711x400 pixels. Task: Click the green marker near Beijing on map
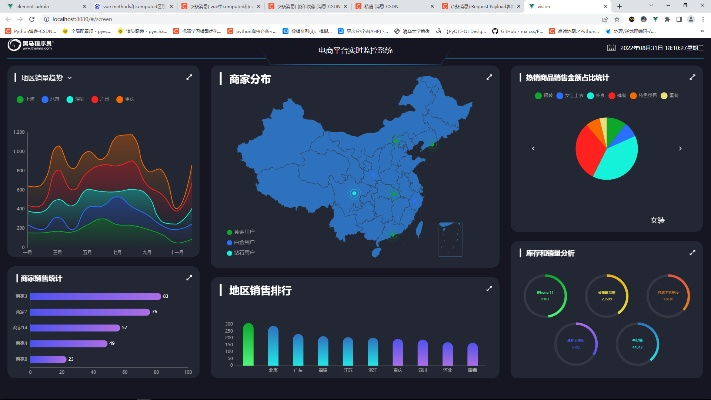(x=395, y=141)
